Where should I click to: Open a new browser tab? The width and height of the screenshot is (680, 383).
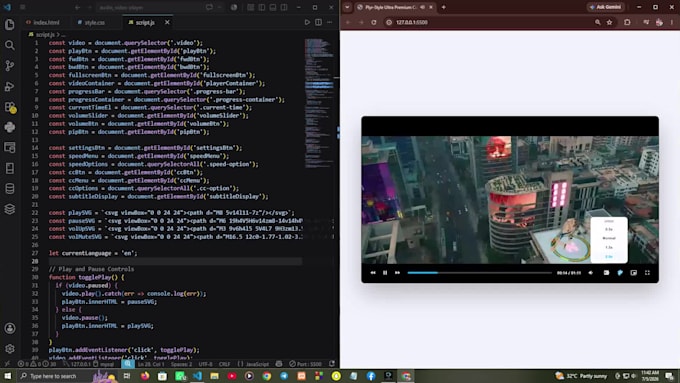(x=443, y=7)
